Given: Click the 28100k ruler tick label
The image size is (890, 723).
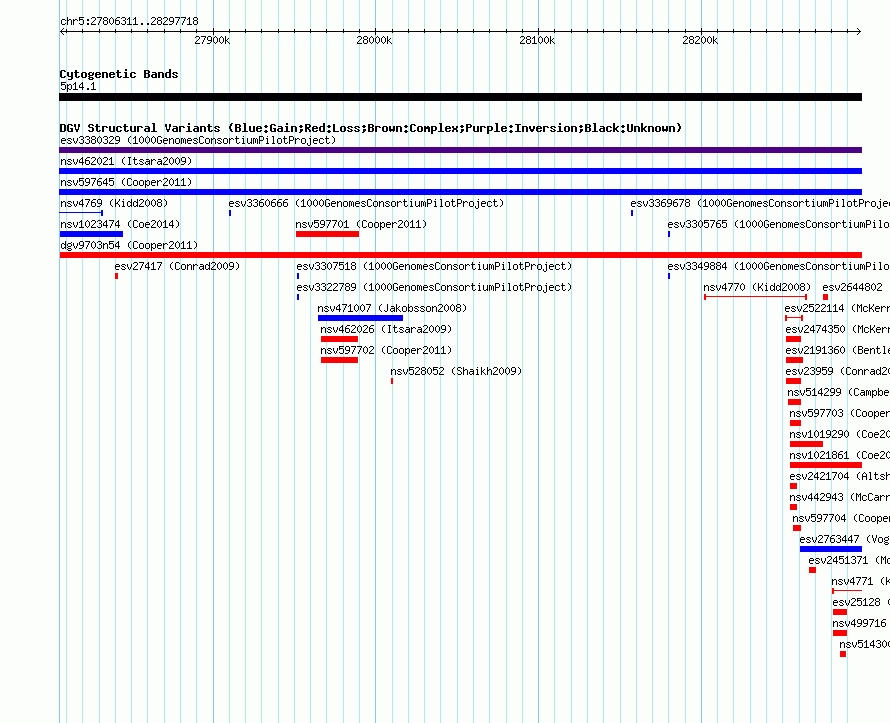Looking at the screenshot, I should (x=537, y=40).
